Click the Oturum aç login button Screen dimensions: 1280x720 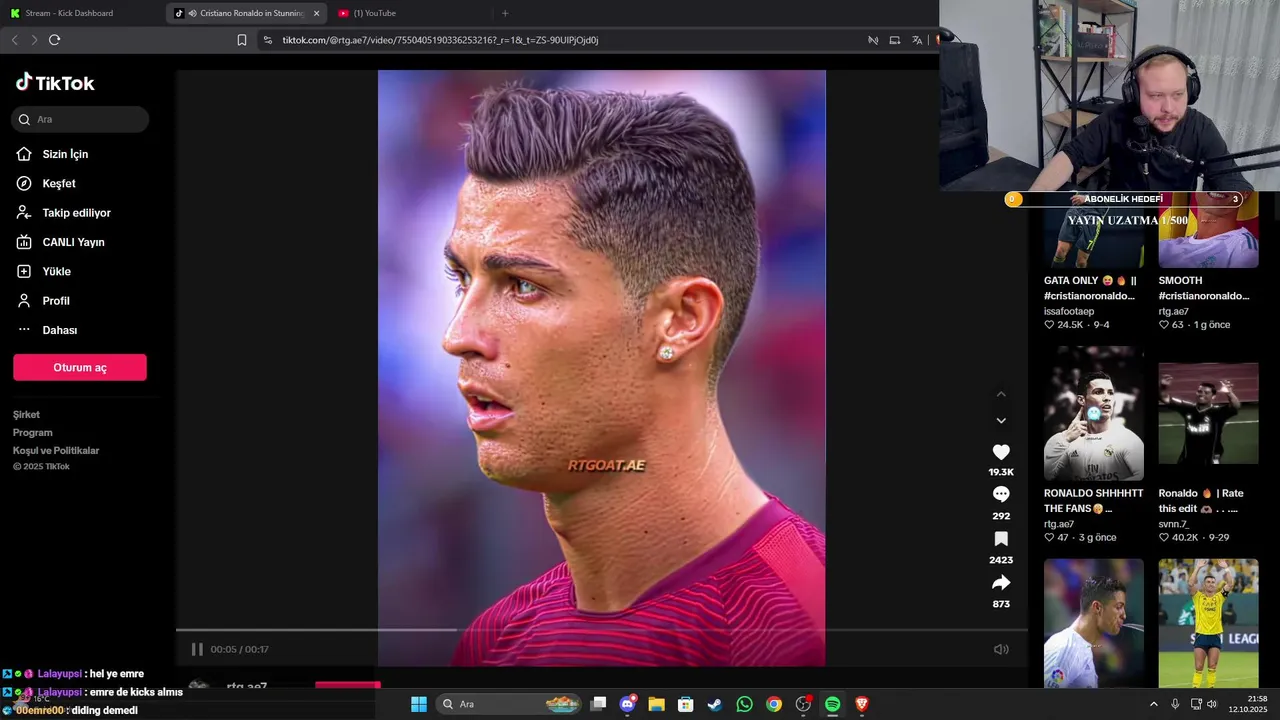point(80,367)
